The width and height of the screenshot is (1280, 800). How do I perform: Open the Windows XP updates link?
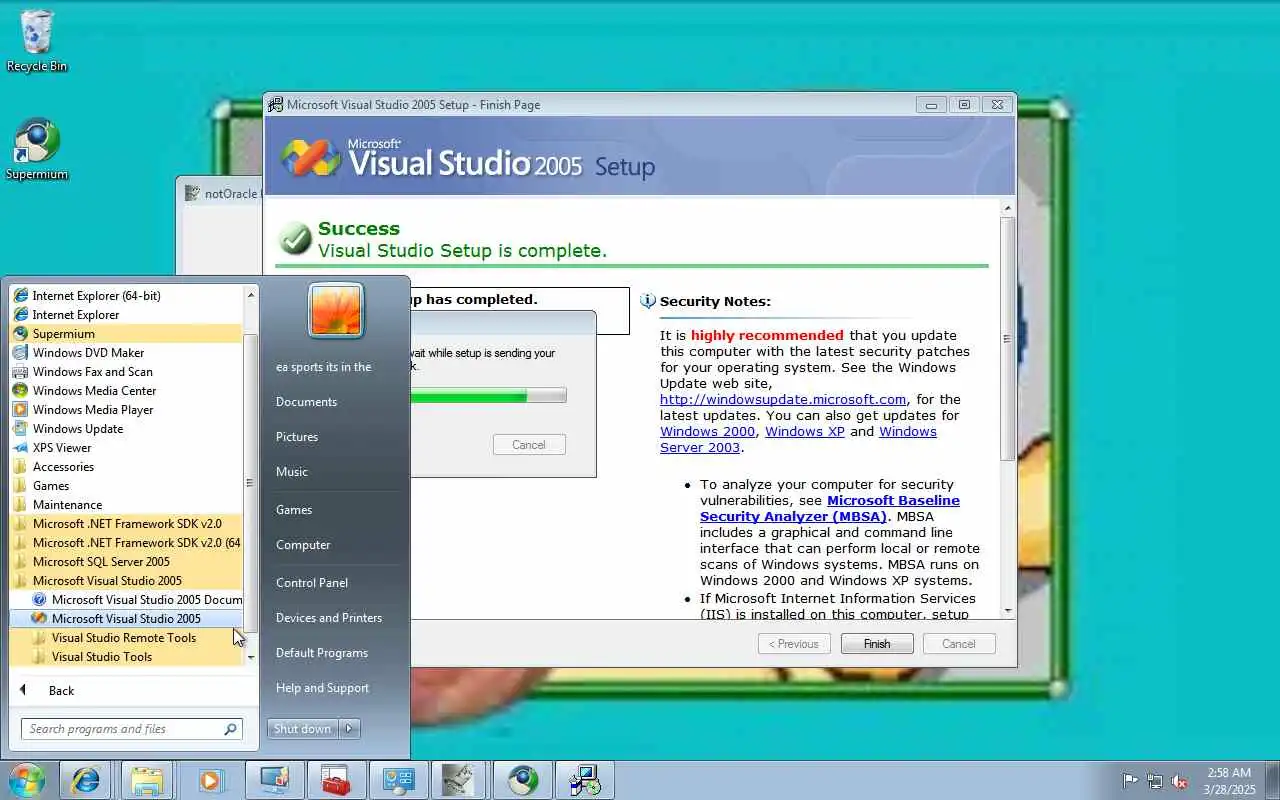click(x=805, y=431)
